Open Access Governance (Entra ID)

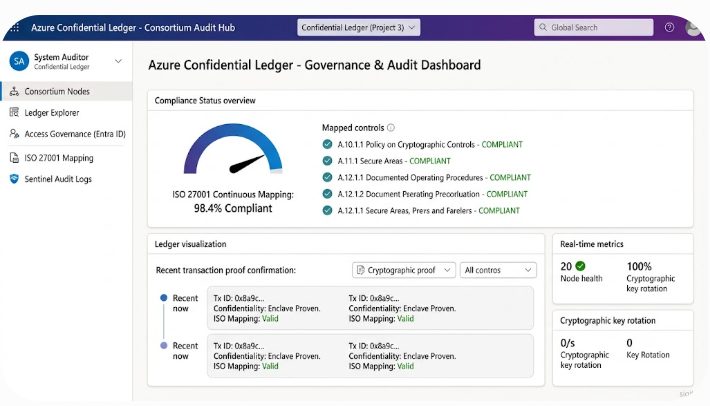click(67, 134)
